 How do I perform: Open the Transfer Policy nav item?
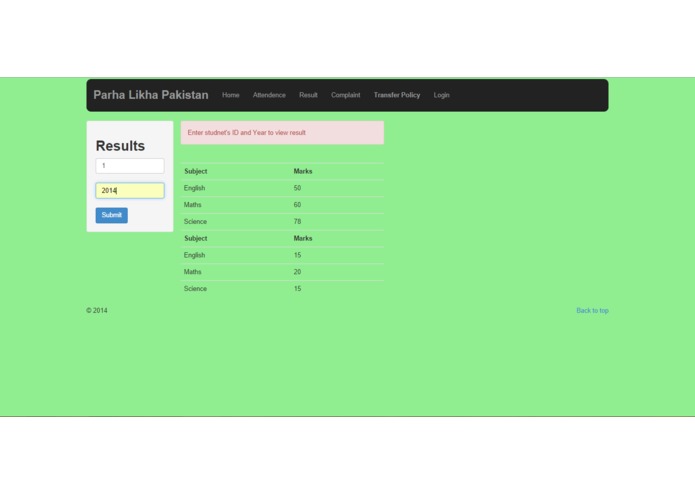click(397, 95)
